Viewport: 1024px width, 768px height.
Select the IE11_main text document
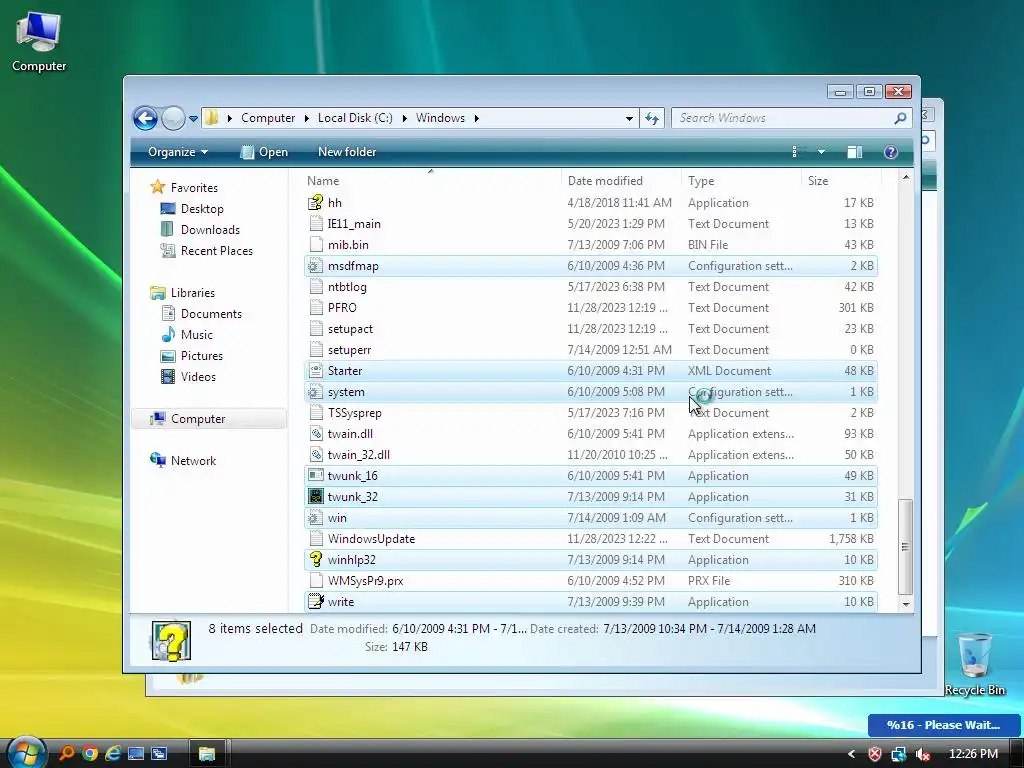(590, 224)
